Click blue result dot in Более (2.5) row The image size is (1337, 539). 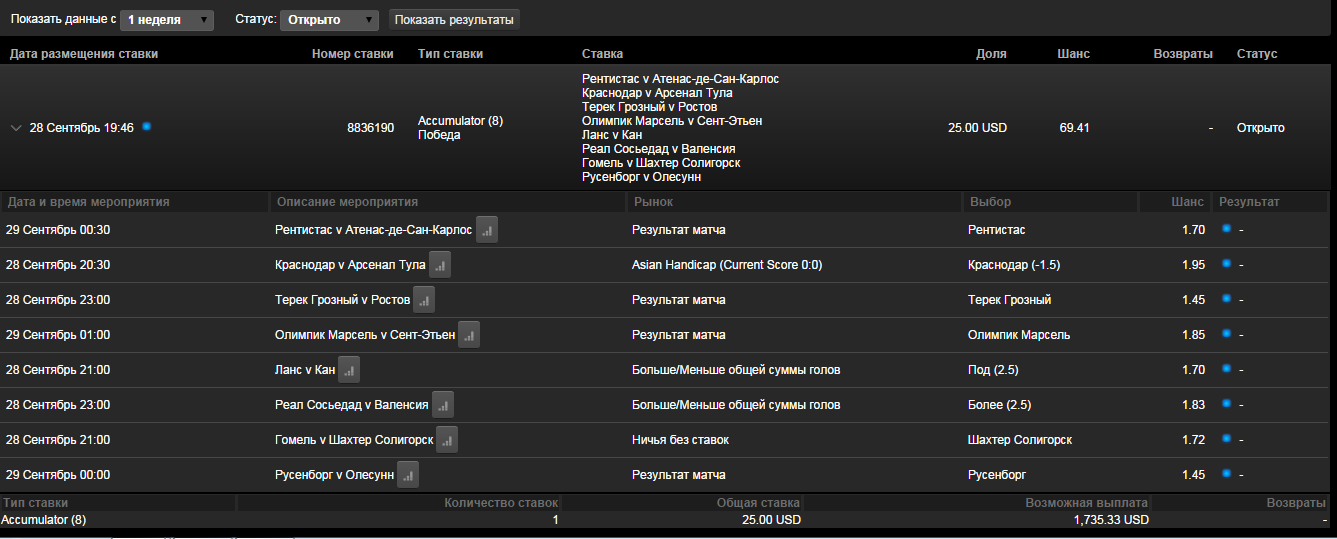[1226, 404]
